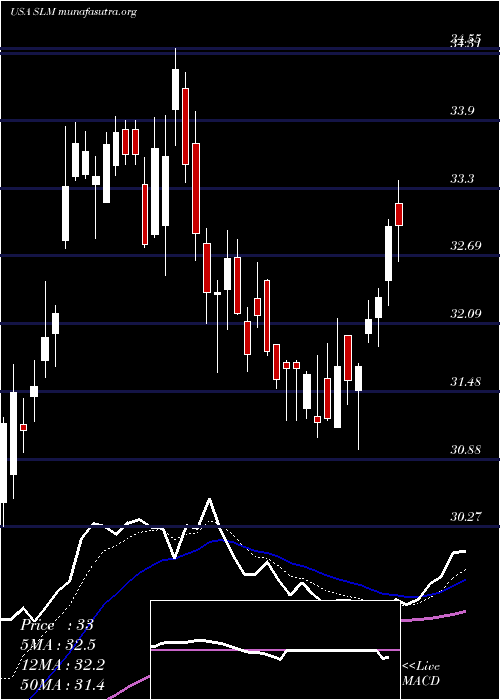
Task: Click the '<<Live MACD' label
Action: (421, 673)
